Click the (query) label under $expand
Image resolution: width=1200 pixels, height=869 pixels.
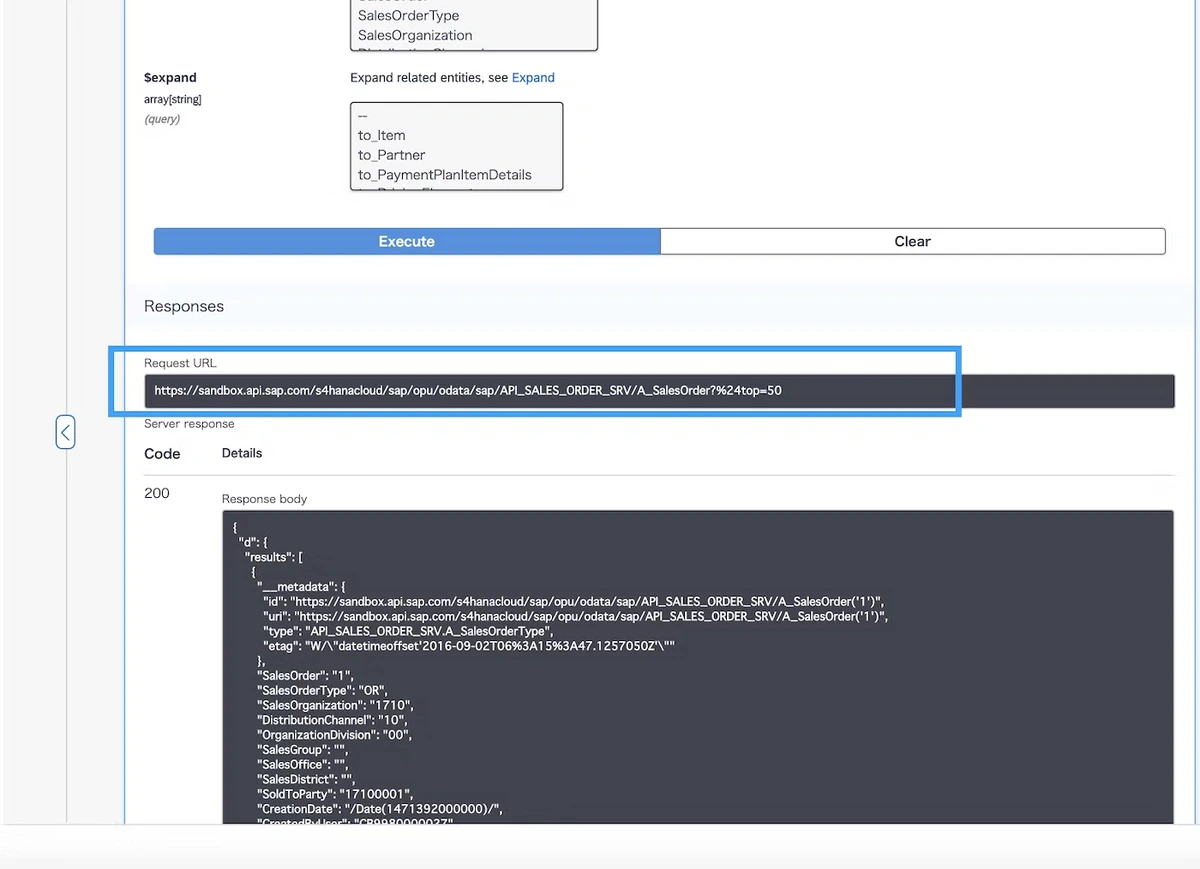[162, 119]
